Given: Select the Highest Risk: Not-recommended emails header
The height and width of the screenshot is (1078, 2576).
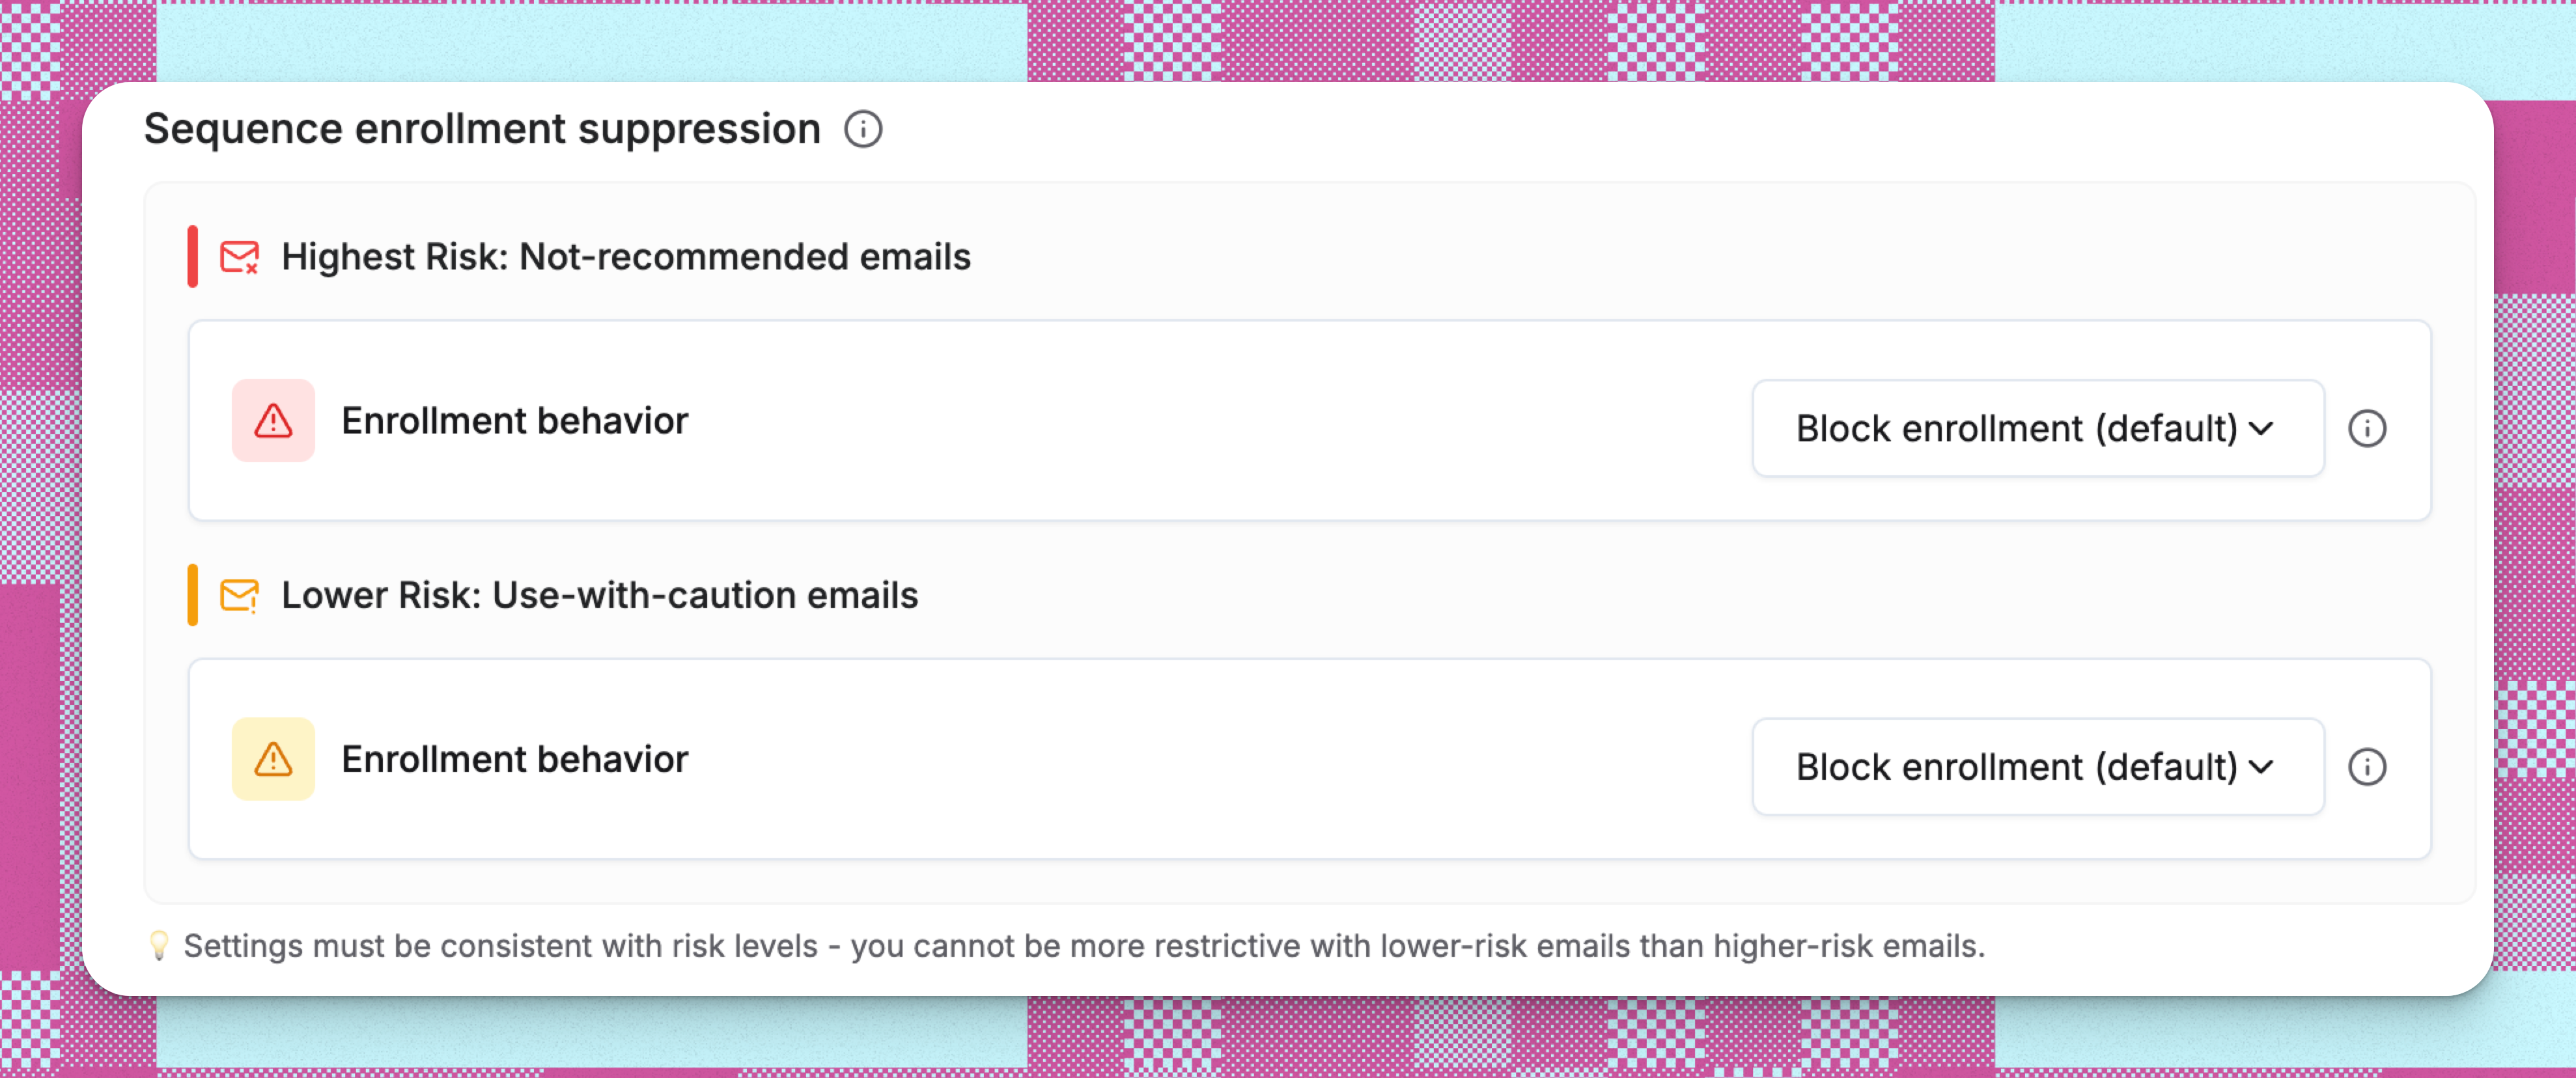Looking at the screenshot, I should point(625,257).
